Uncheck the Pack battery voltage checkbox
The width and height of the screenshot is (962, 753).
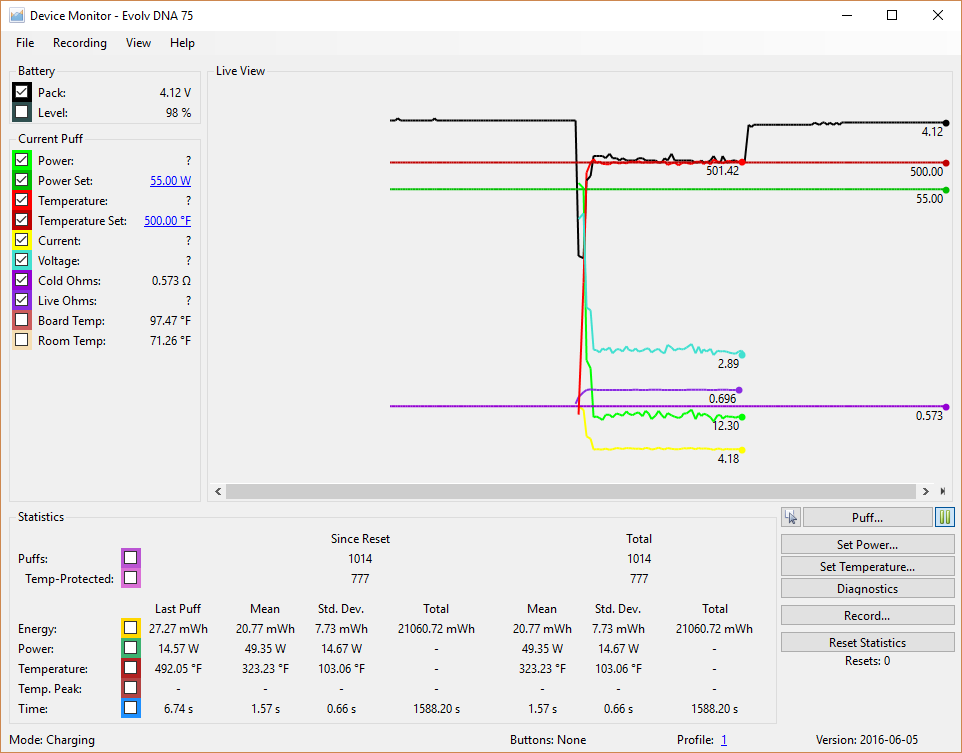coord(22,93)
